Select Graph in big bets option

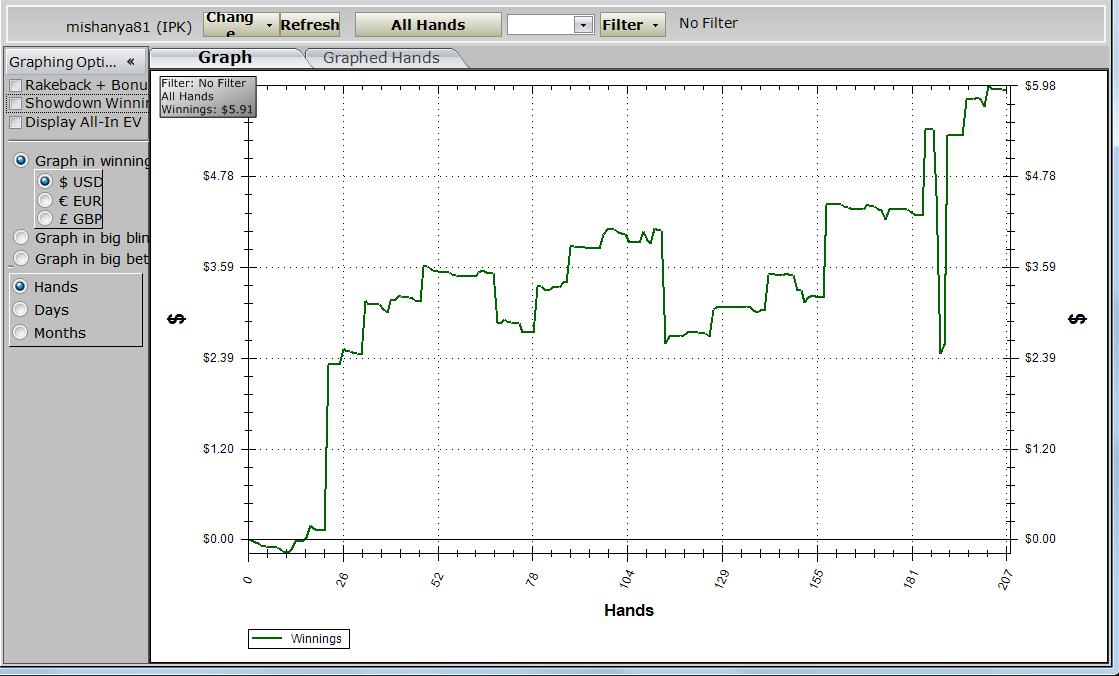pyautogui.click(x=21, y=259)
